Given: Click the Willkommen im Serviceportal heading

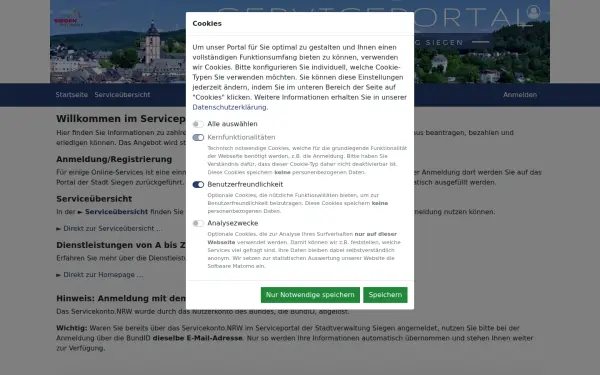Looking at the screenshot, I should [121, 119].
